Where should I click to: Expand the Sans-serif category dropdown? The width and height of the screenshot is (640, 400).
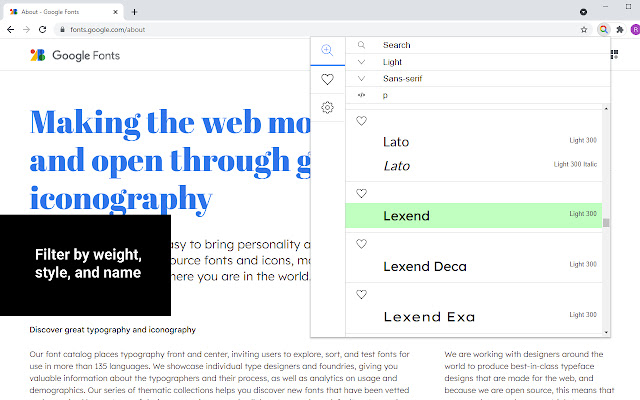pyautogui.click(x=361, y=78)
